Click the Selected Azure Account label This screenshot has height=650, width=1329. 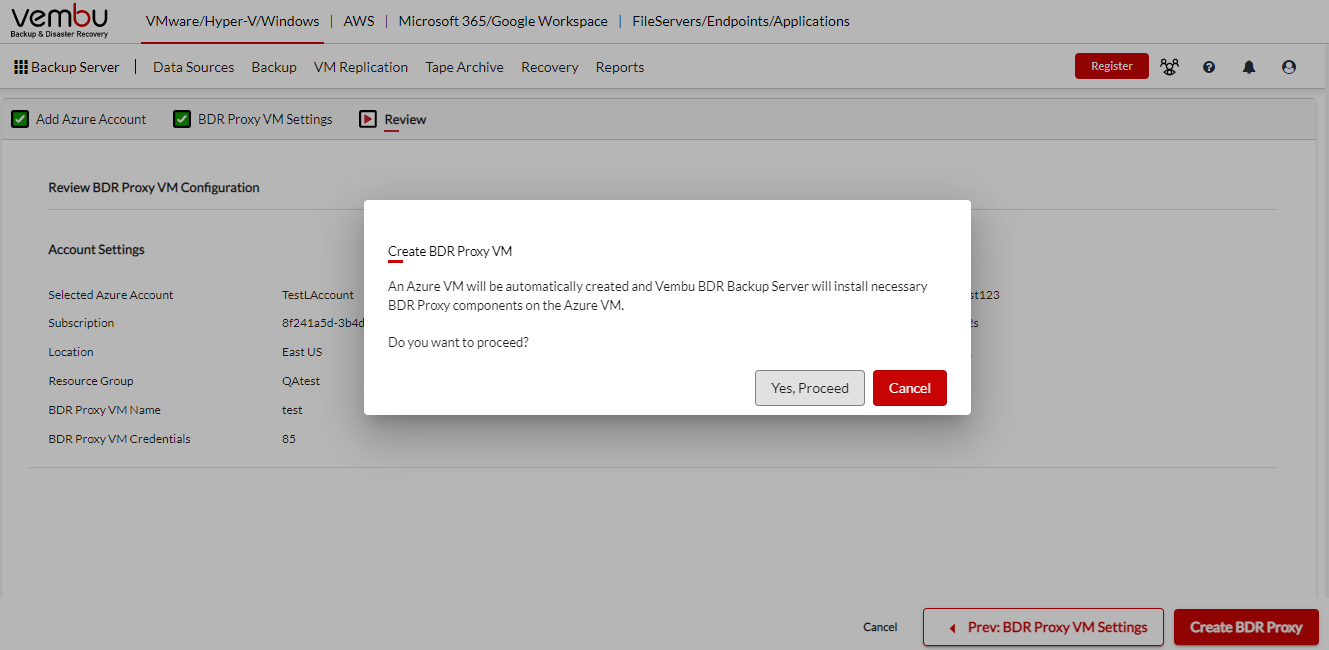click(111, 295)
